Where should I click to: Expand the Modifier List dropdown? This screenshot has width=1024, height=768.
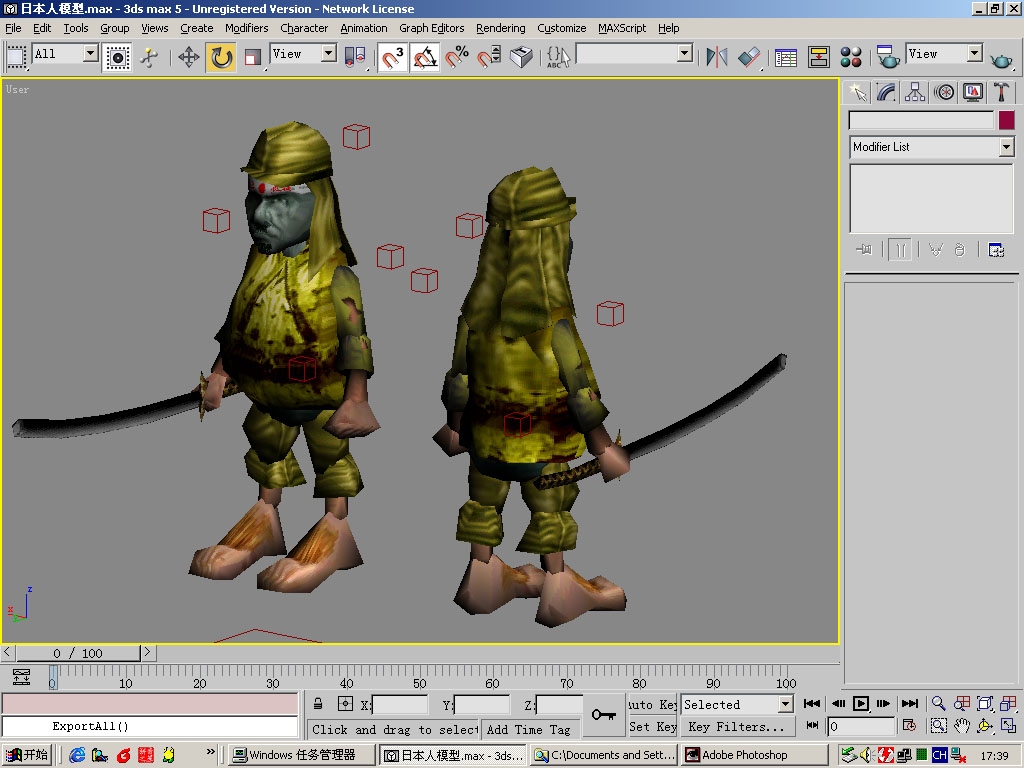(x=1006, y=147)
